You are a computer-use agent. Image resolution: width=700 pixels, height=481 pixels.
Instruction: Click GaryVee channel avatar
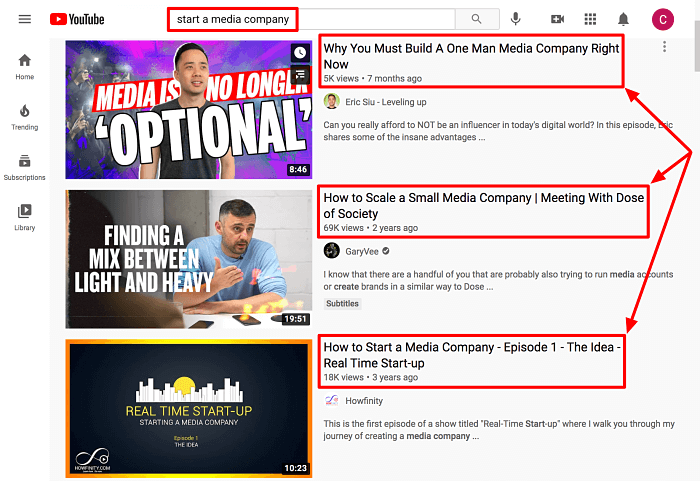(331, 251)
